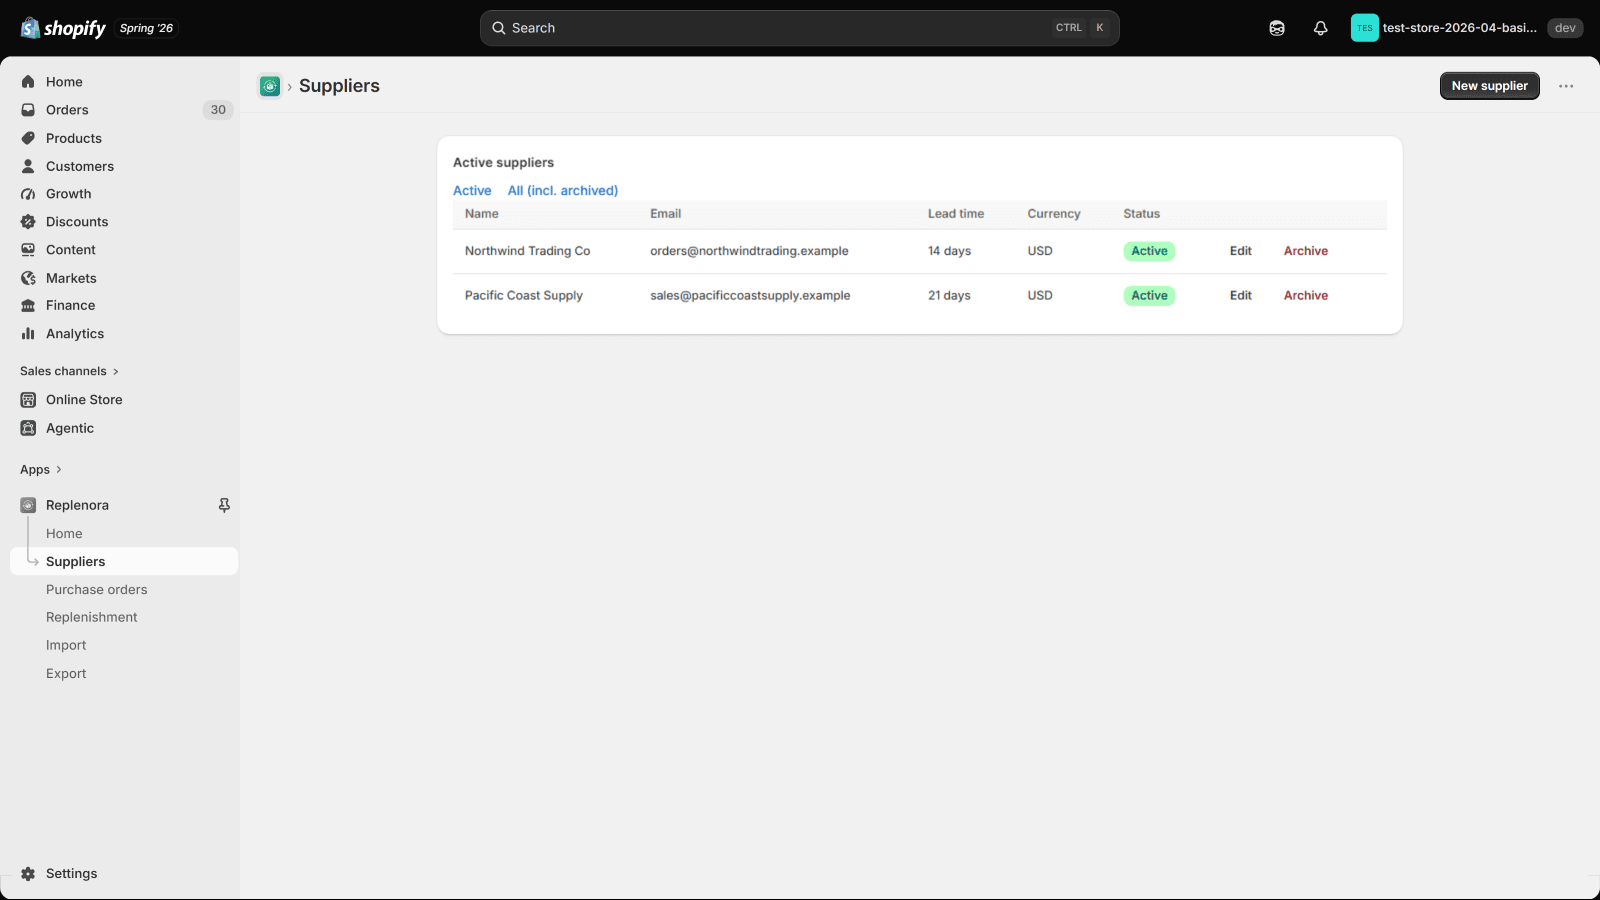
Task: Click the dev badge in top bar
Action: (x=1565, y=28)
